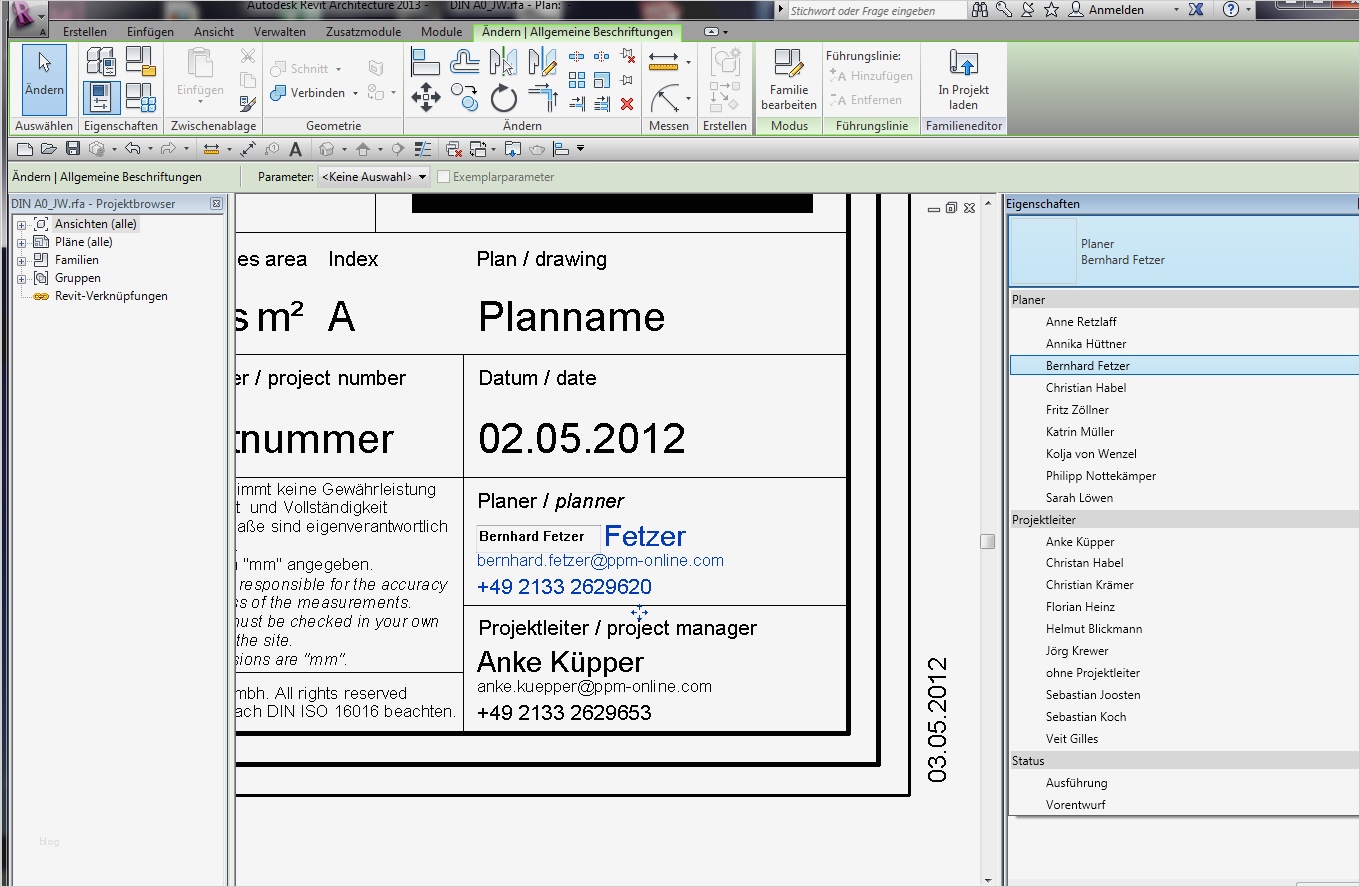Choose Christian Habel in Planer list

click(x=1086, y=388)
